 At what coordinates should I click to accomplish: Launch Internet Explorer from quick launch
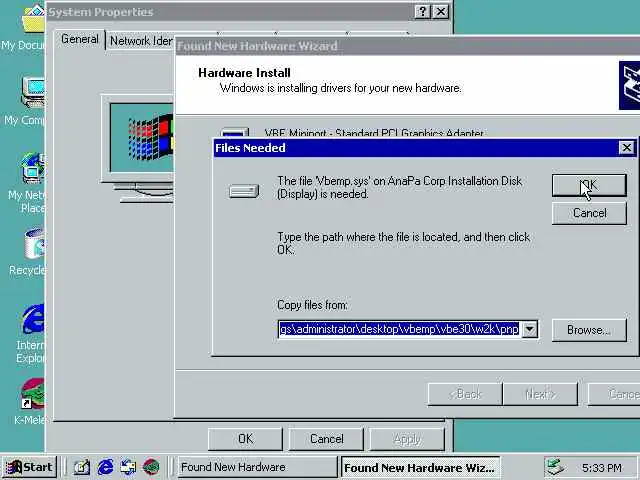point(105,467)
